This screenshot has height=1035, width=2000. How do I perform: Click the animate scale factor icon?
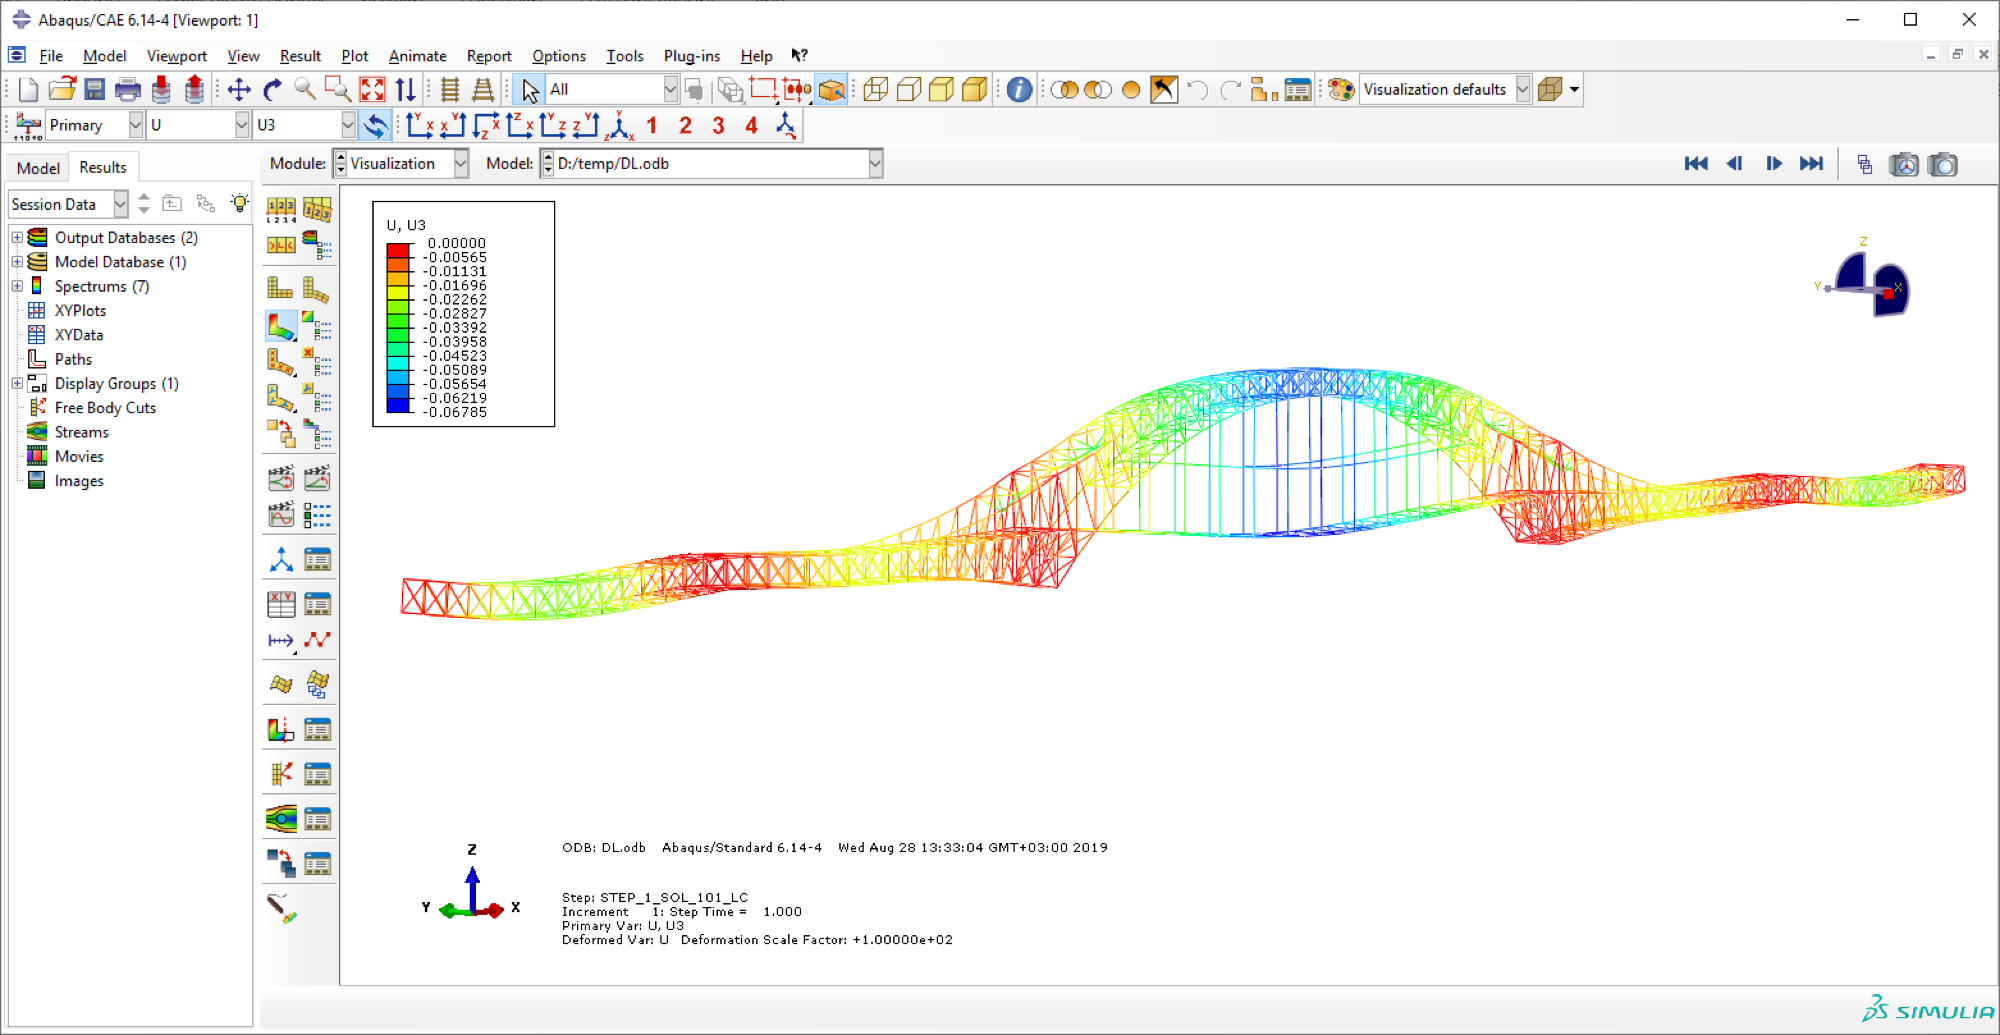281,478
